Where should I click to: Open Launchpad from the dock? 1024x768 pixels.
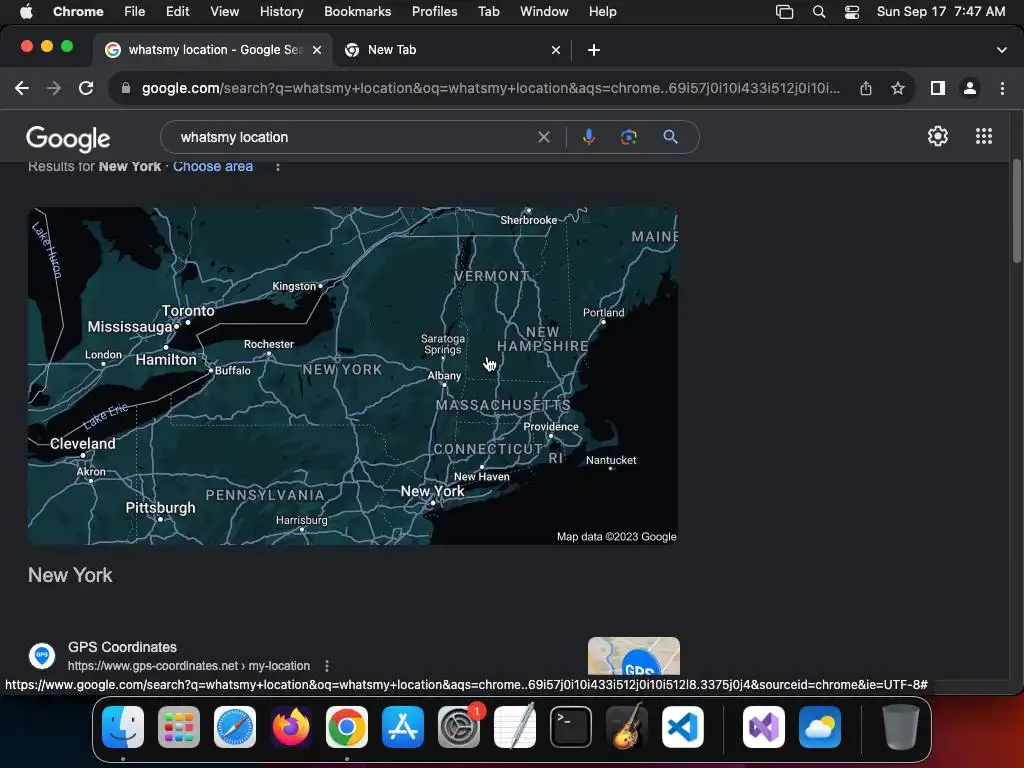point(179,727)
